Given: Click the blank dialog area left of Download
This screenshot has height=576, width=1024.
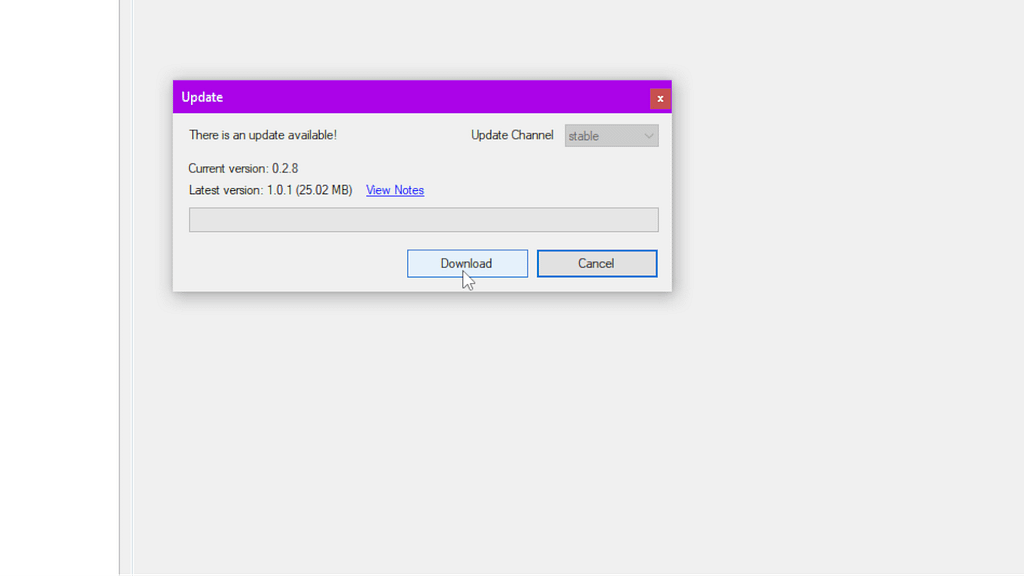Looking at the screenshot, I should coord(290,264).
